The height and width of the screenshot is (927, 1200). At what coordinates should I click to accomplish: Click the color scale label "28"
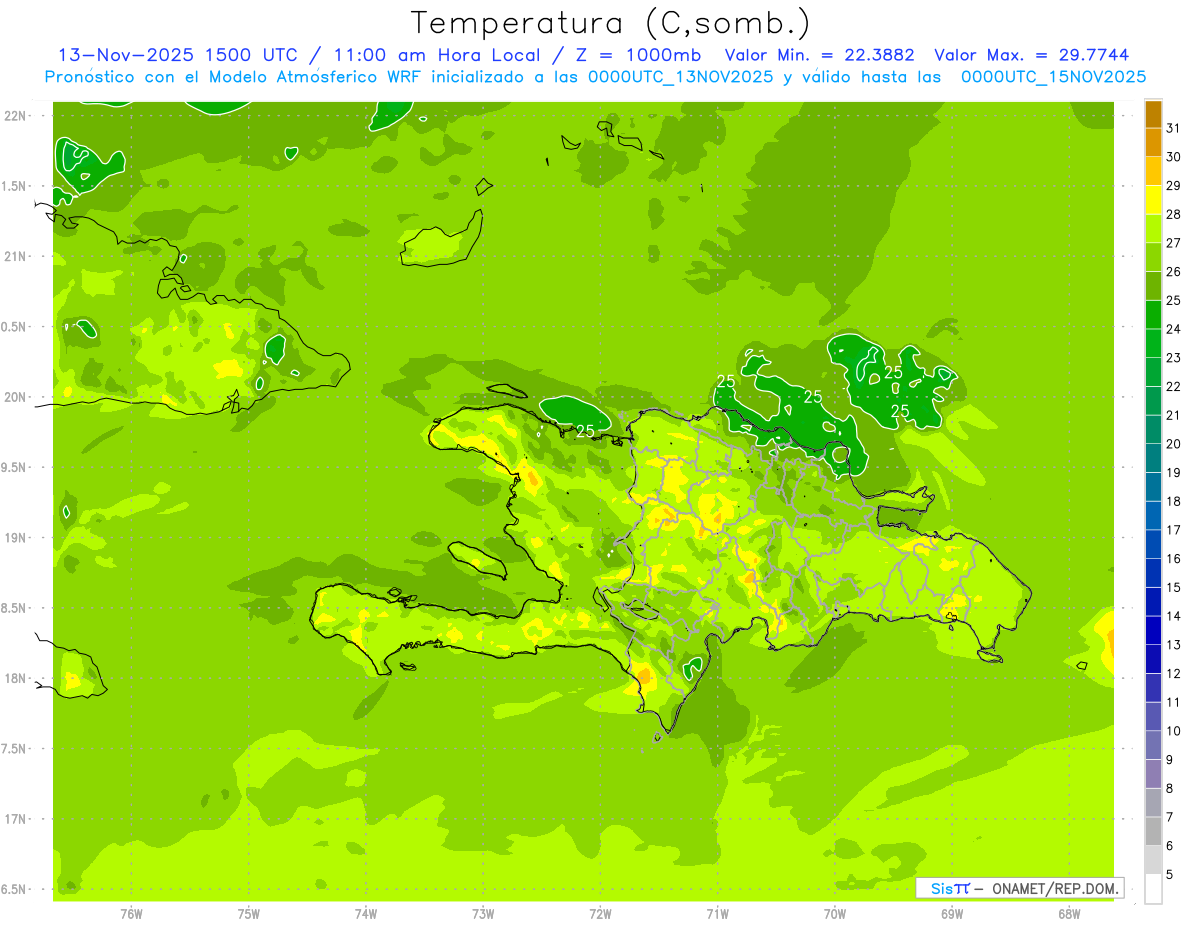[1173, 214]
